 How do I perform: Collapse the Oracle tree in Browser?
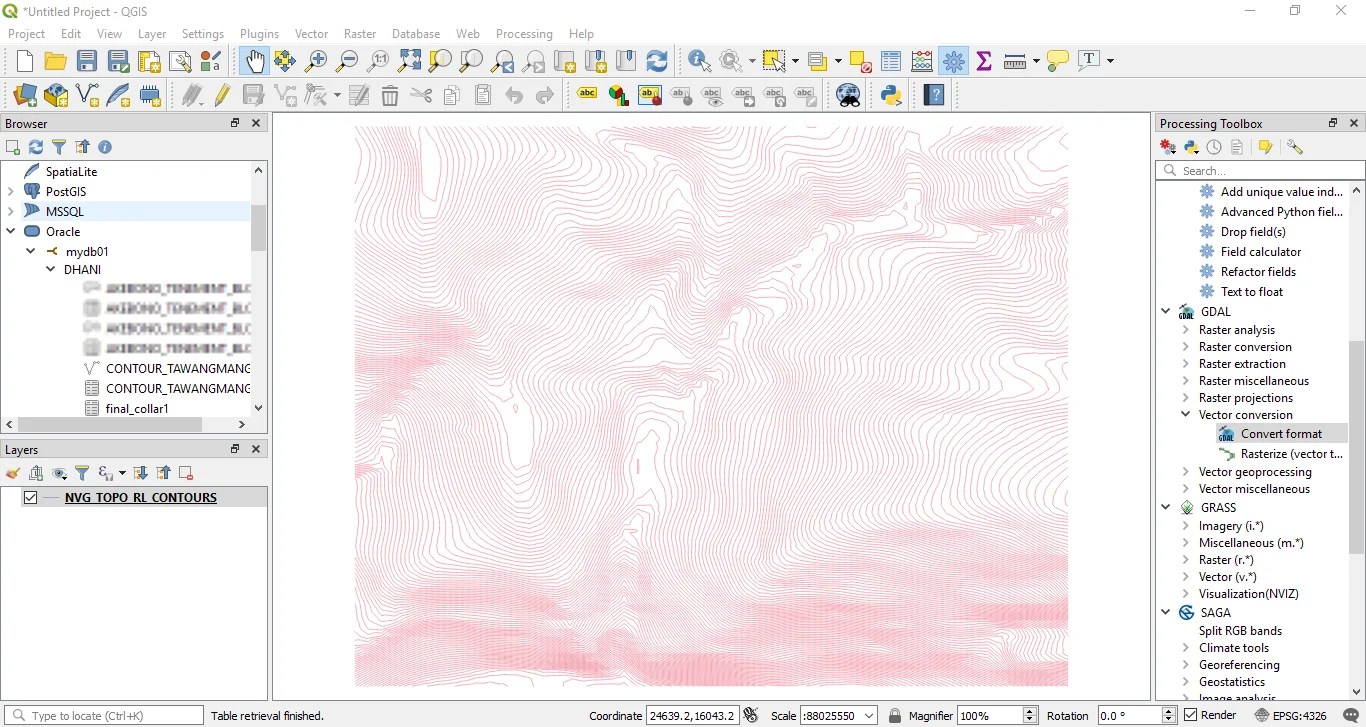tap(10, 231)
